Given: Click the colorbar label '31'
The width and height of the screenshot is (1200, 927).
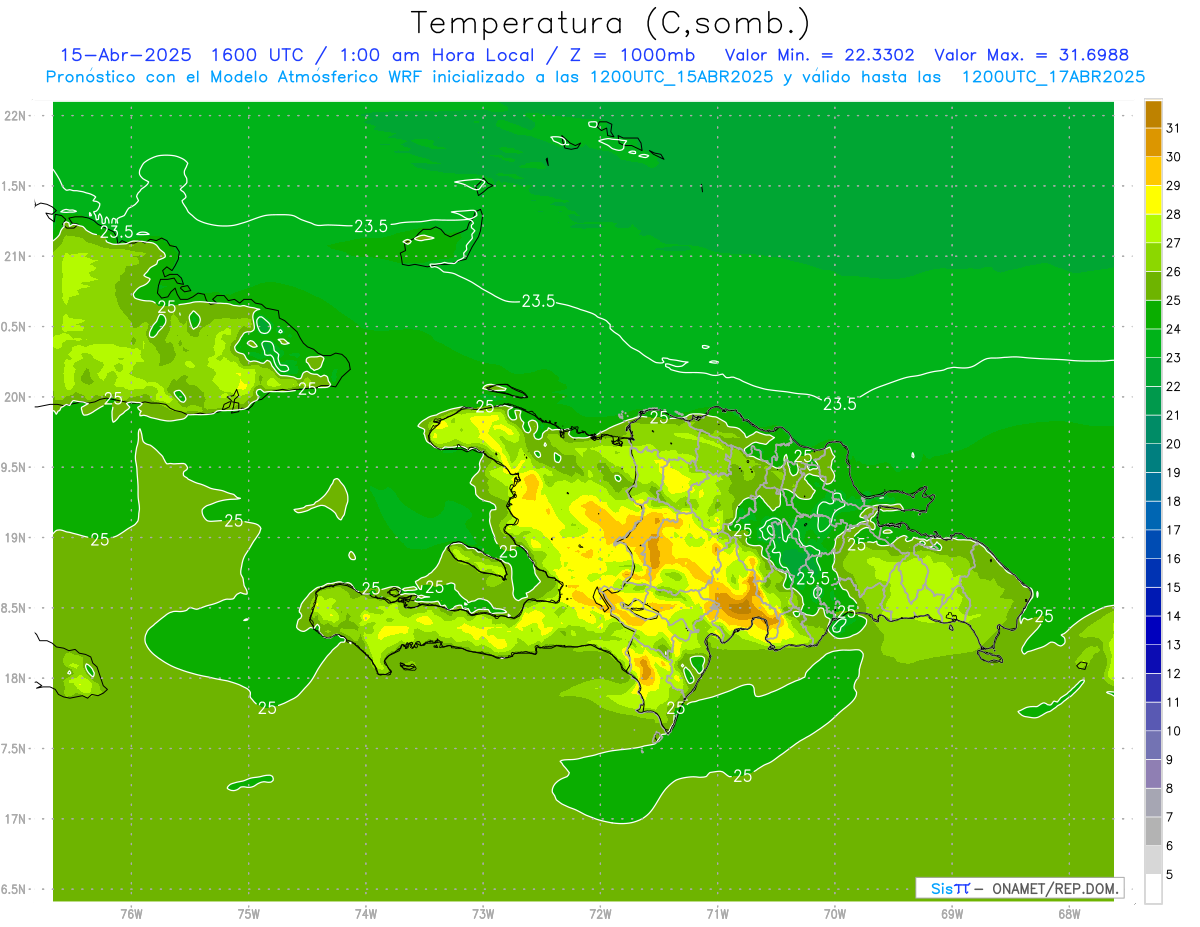Looking at the screenshot, I should point(1174,128).
